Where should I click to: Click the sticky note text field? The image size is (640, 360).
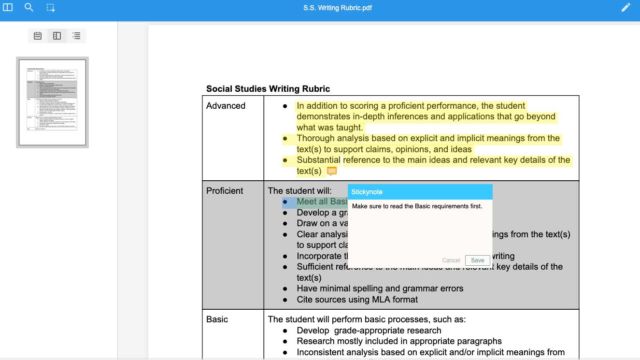point(420,227)
